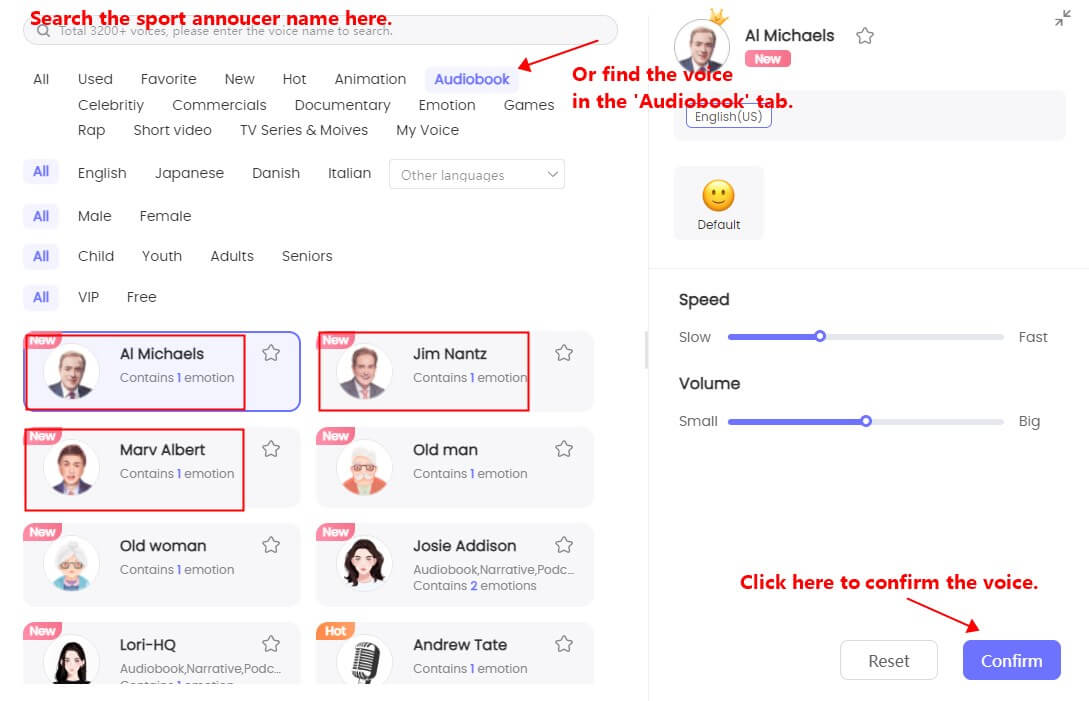The height and width of the screenshot is (701, 1089).
Task: Filter by Seniors age group
Action: tap(307, 256)
